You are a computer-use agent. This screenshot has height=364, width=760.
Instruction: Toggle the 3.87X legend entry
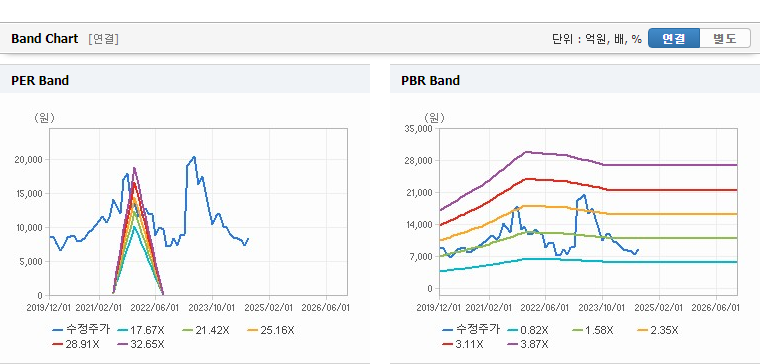coord(528,344)
